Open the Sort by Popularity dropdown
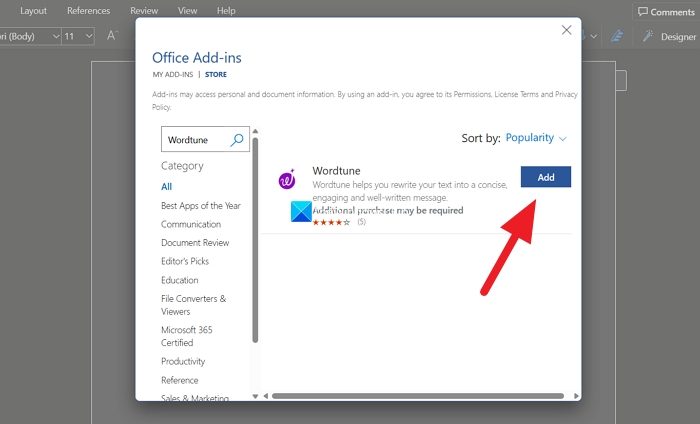Viewport: 700px width, 424px height. [x=536, y=138]
